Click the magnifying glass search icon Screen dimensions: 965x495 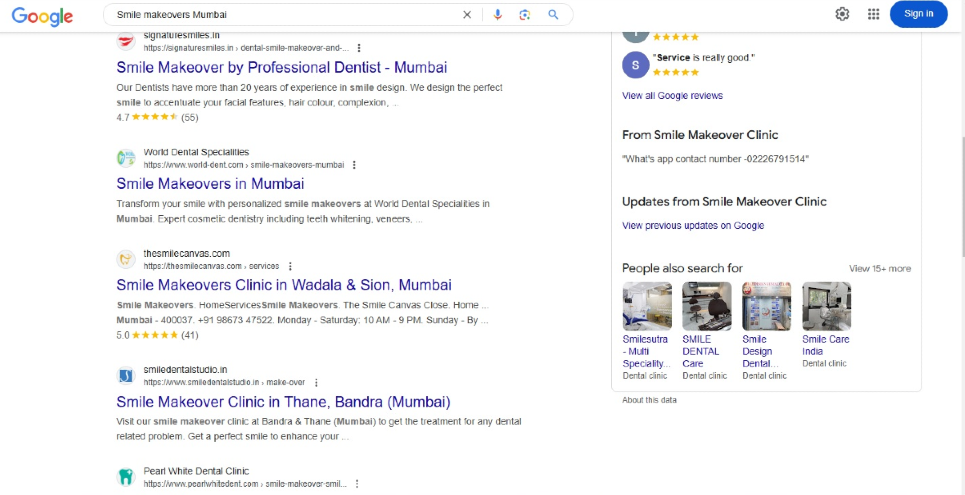pyautogui.click(x=553, y=15)
